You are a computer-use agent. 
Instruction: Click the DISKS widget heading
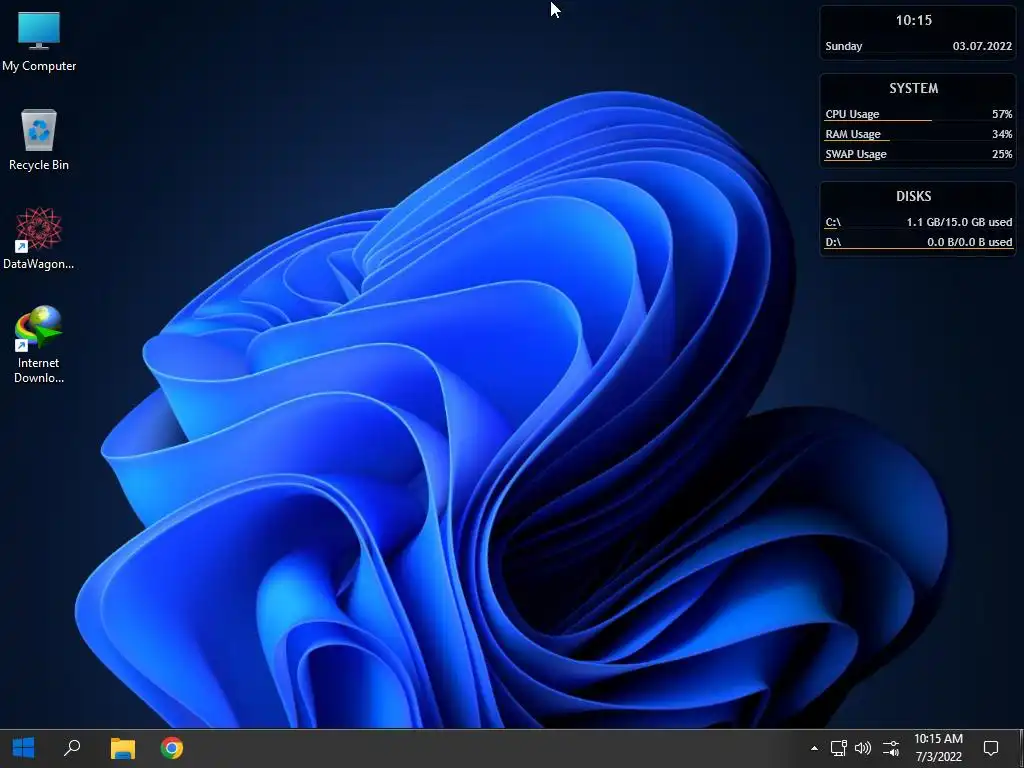(914, 196)
